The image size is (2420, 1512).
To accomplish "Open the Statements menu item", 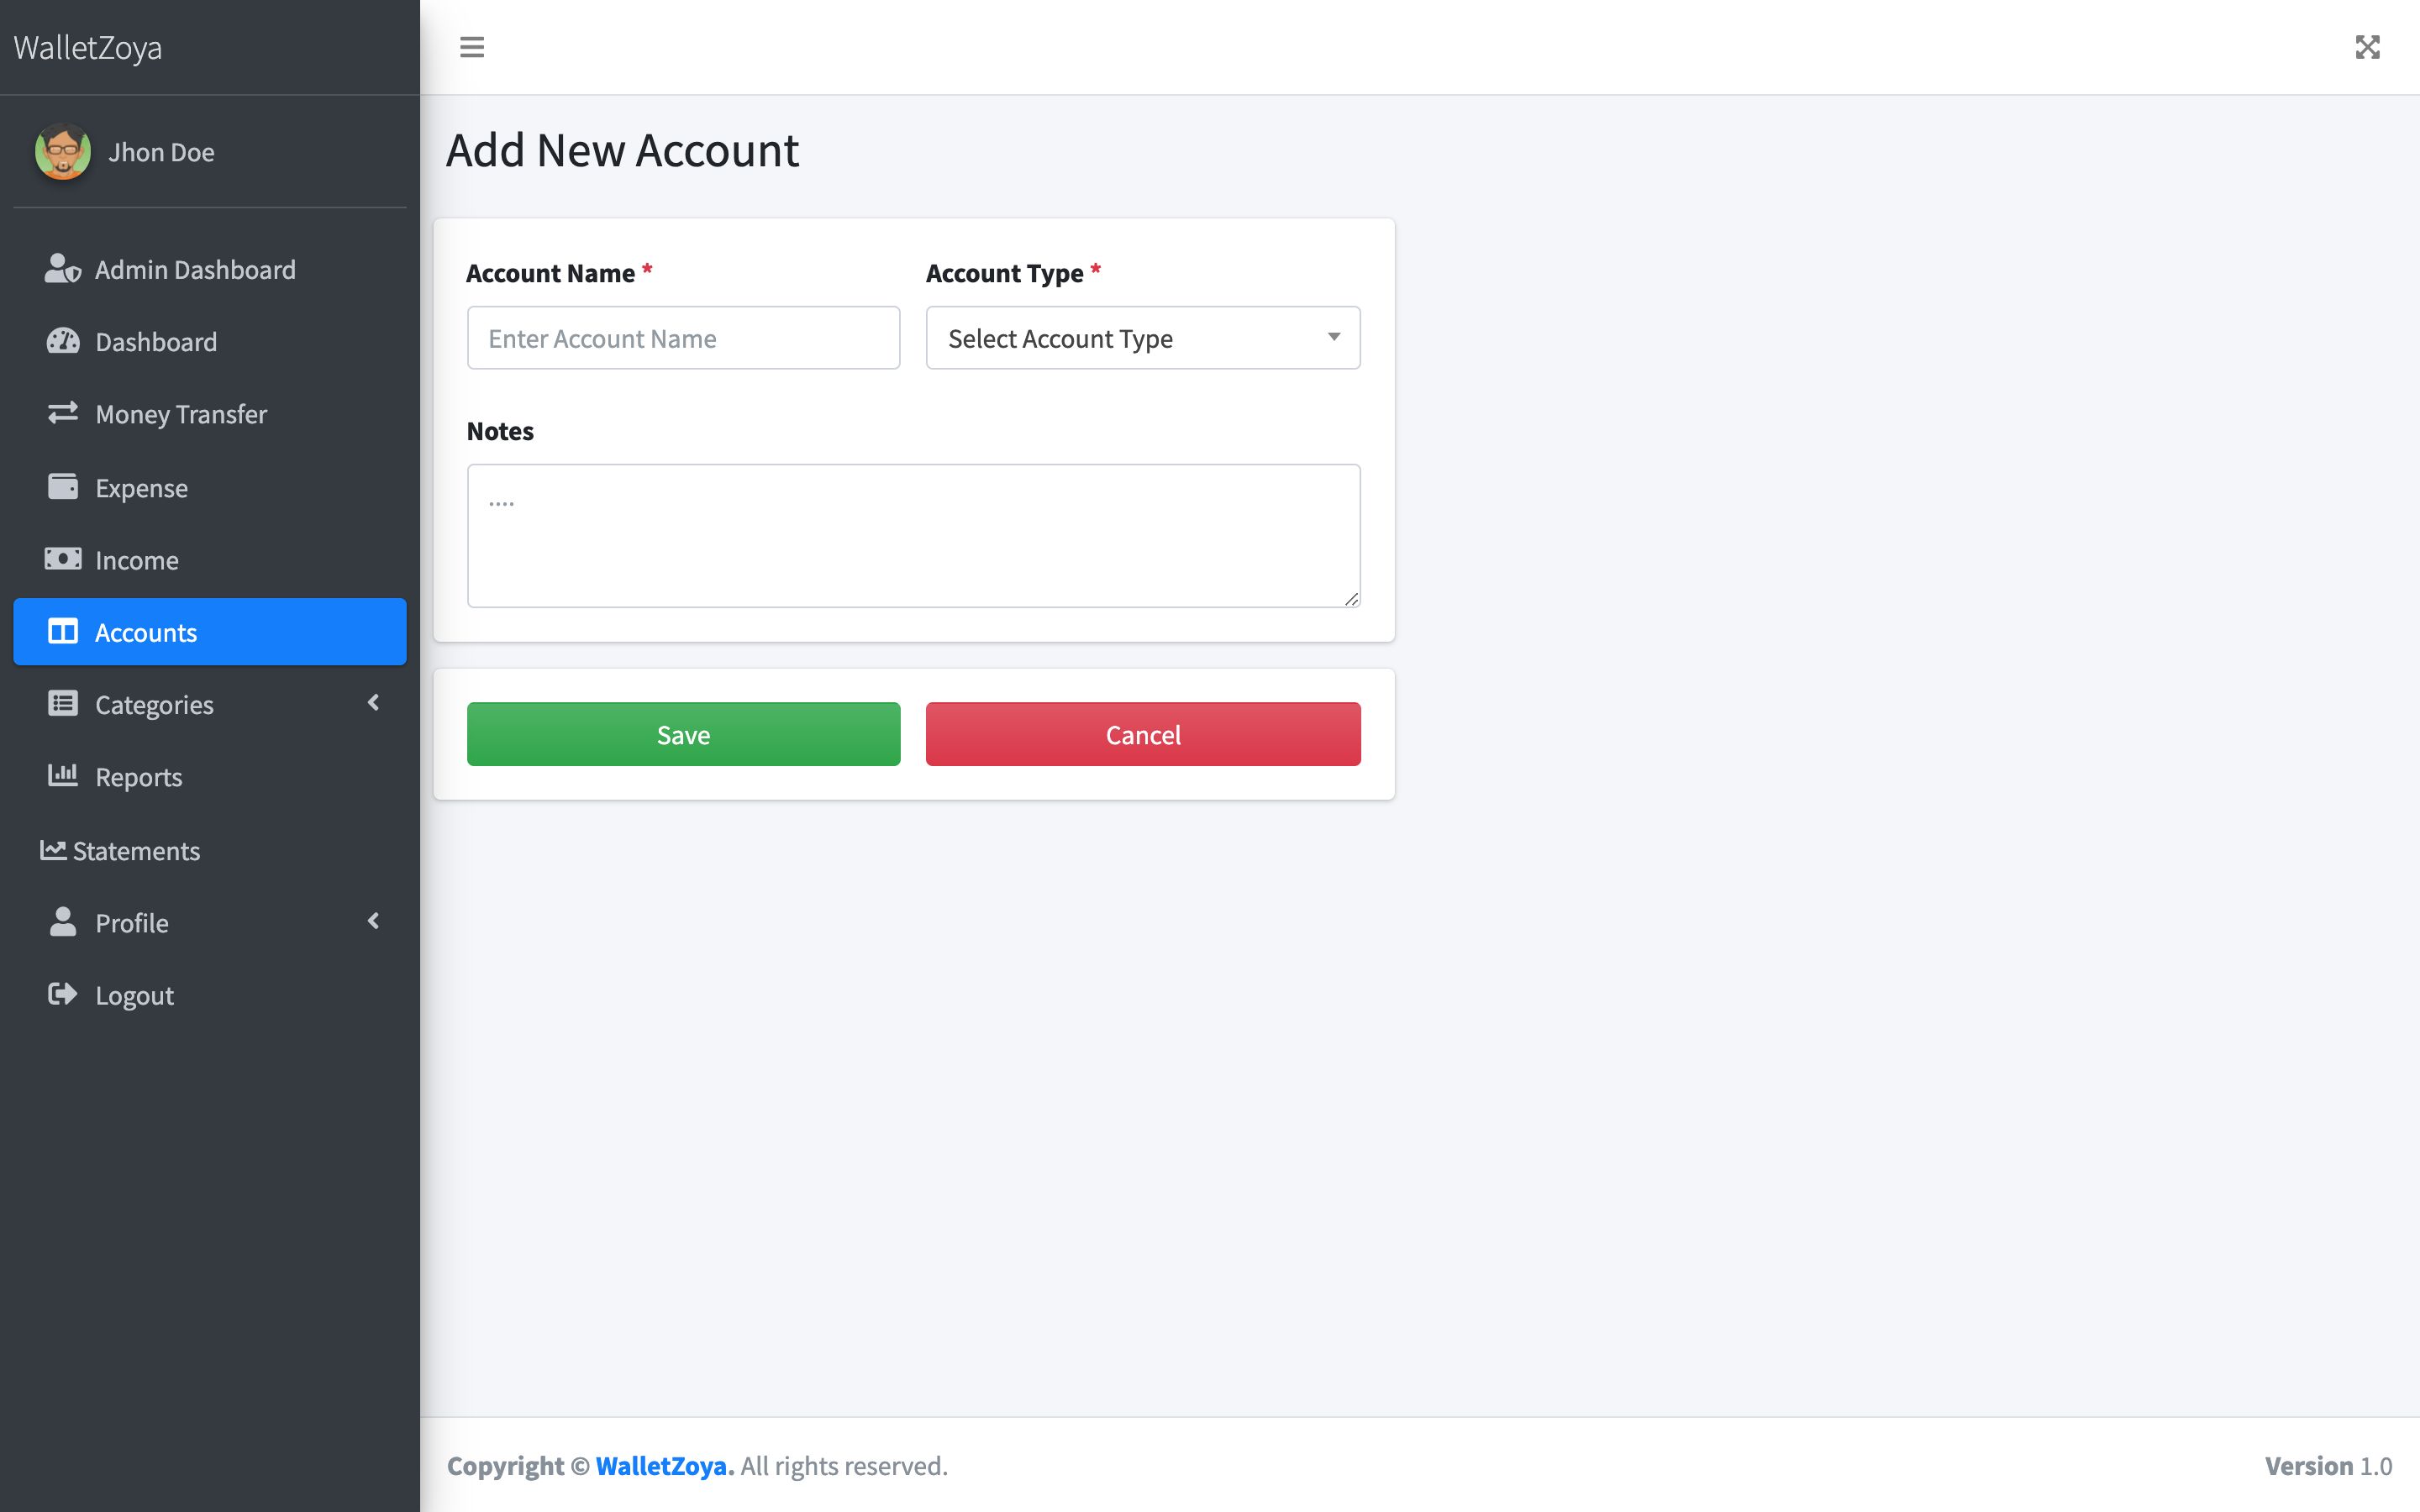I will tap(210, 850).
